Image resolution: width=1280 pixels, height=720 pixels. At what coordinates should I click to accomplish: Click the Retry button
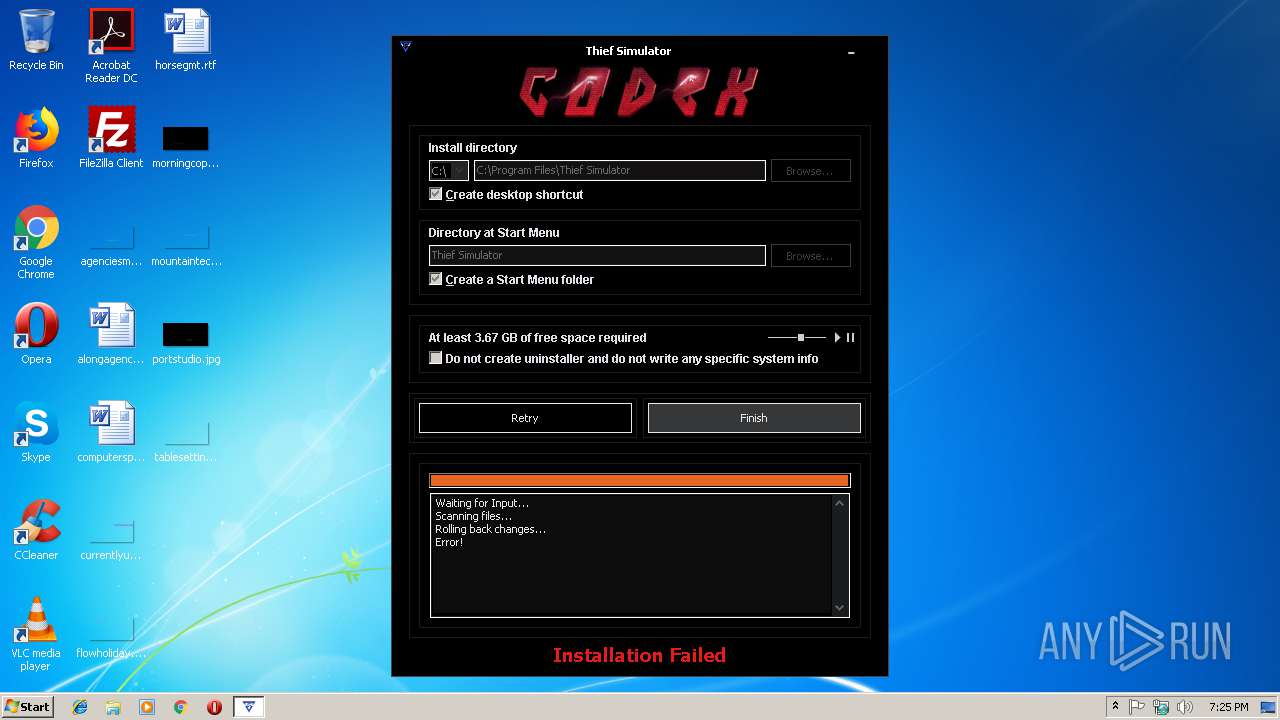click(525, 418)
